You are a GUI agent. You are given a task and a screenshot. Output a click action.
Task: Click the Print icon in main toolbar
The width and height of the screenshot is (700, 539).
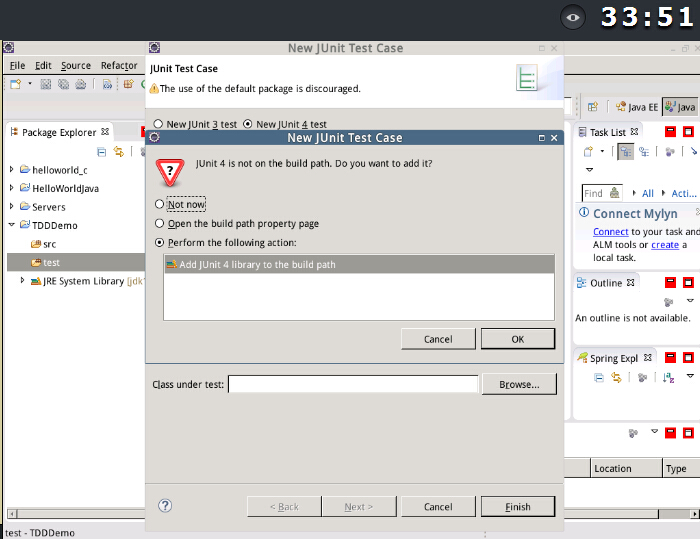(x=81, y=84)
